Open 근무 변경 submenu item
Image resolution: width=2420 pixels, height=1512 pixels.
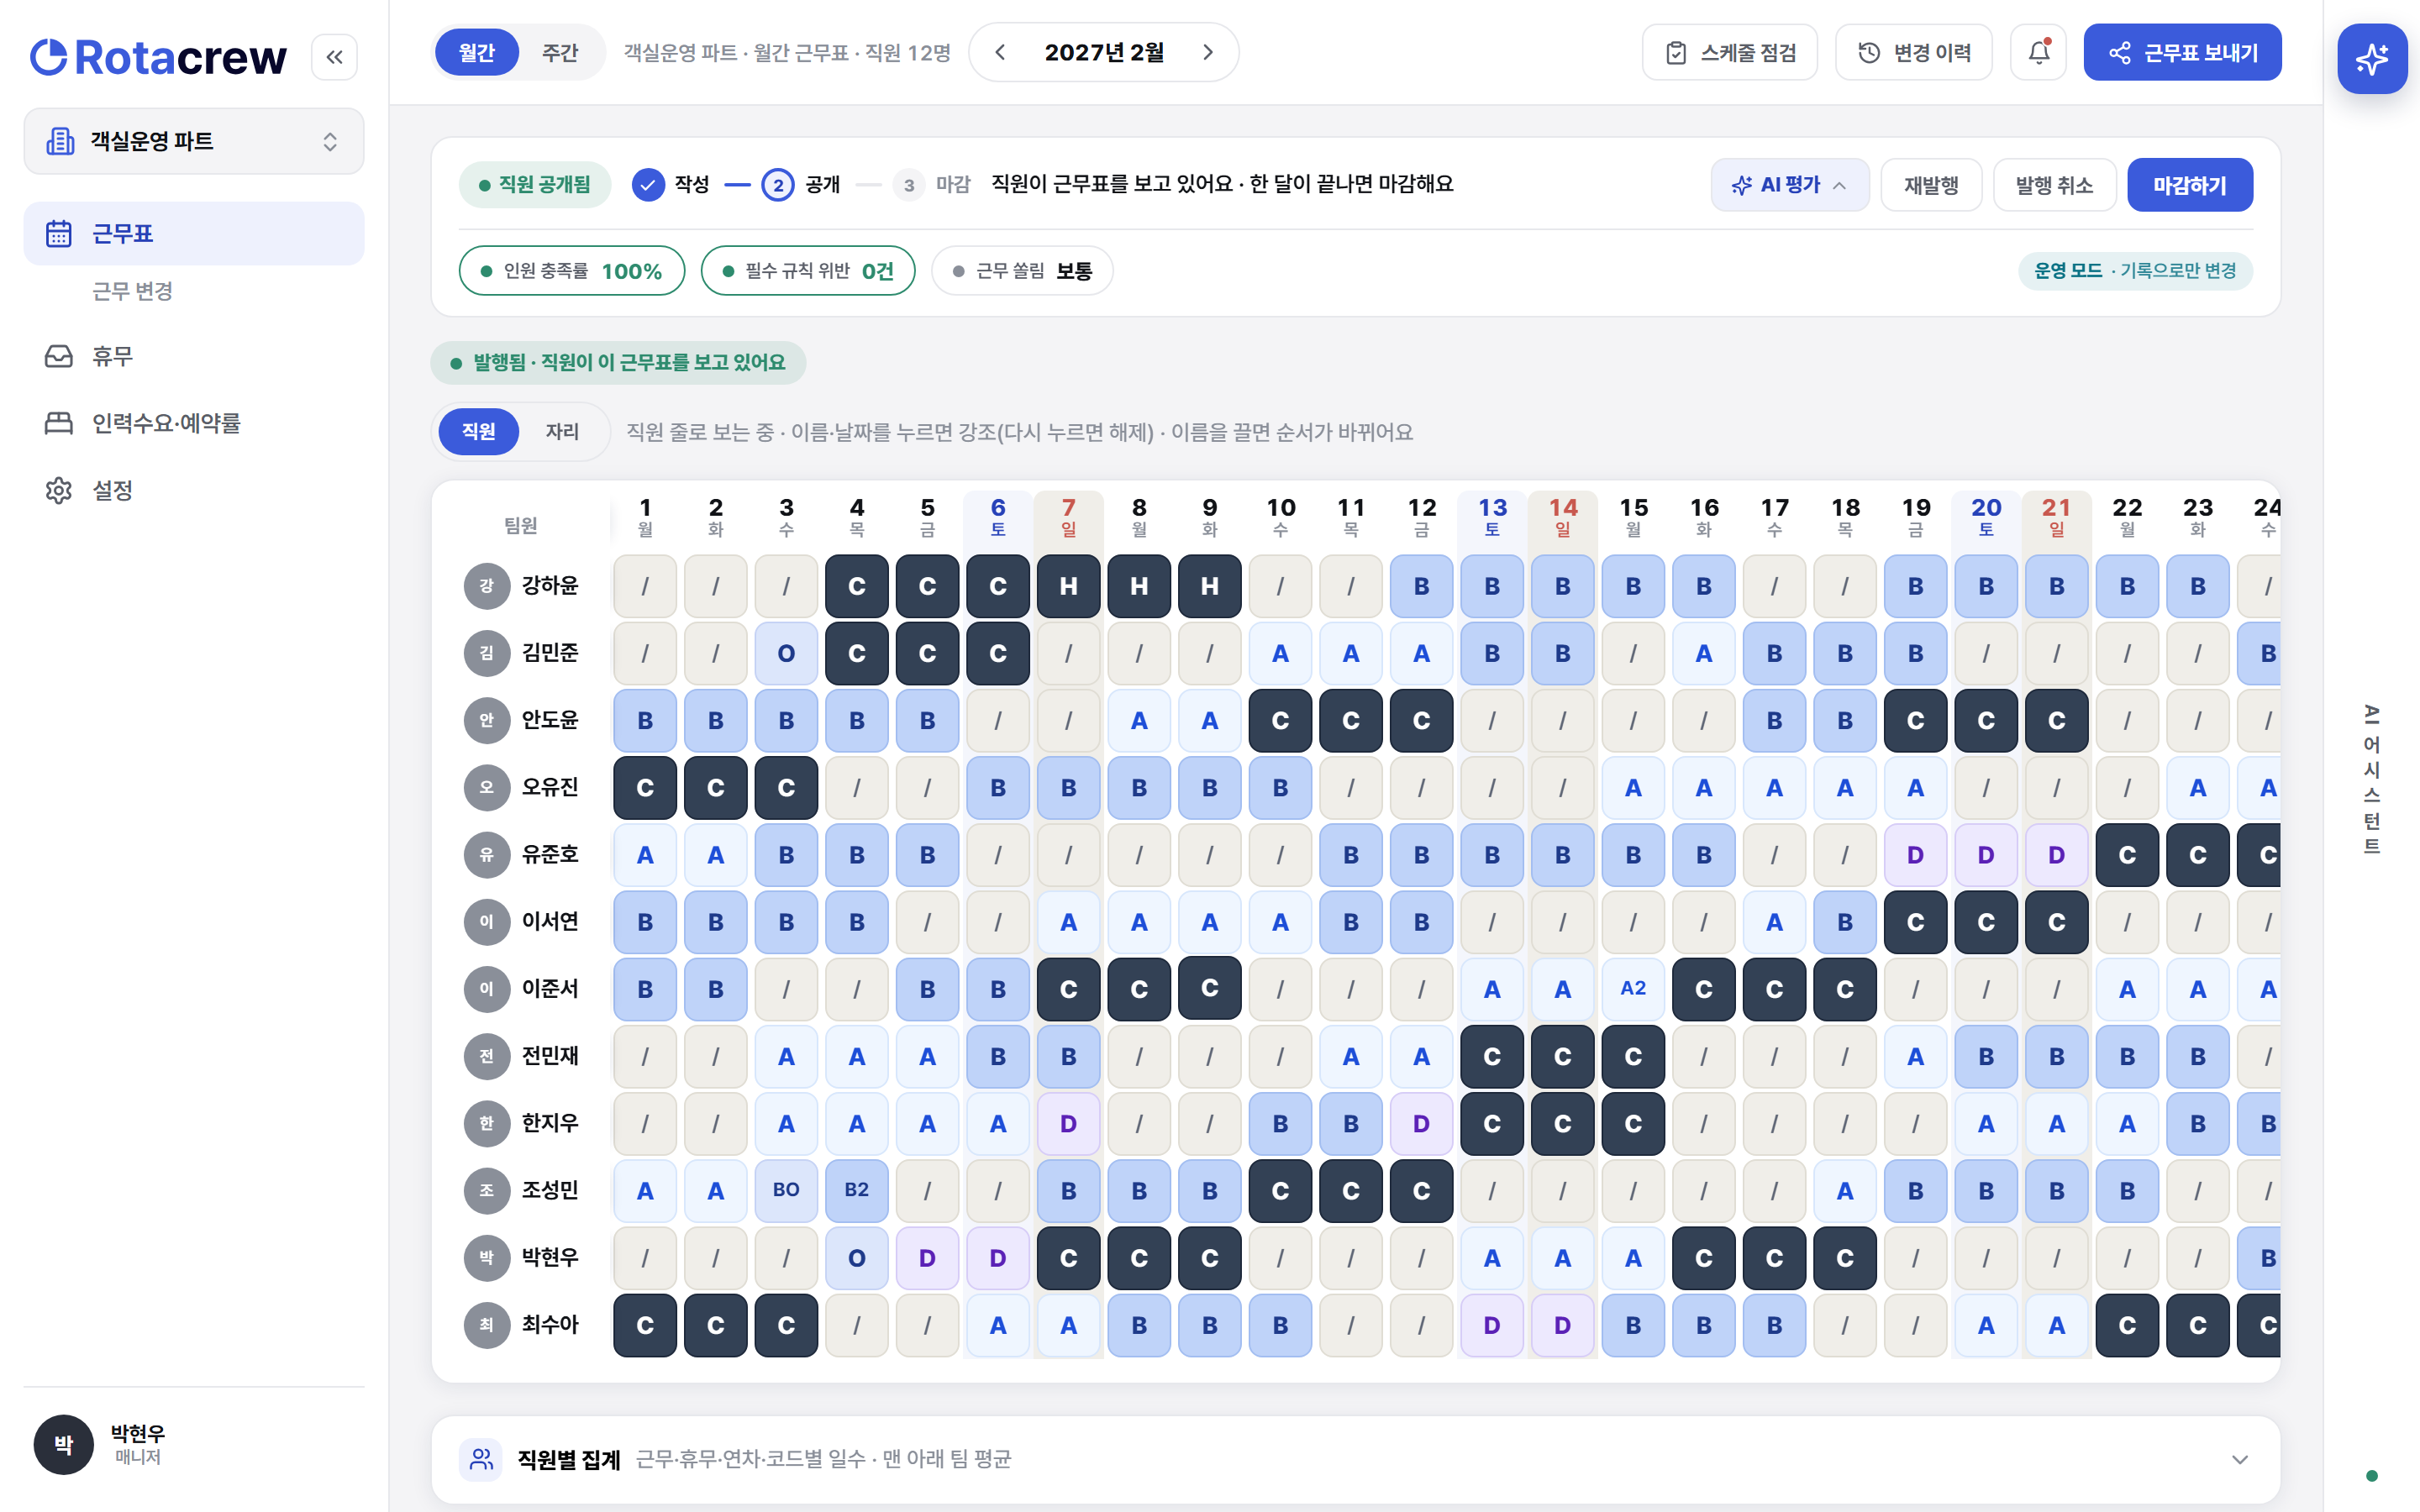coord(132,291)
